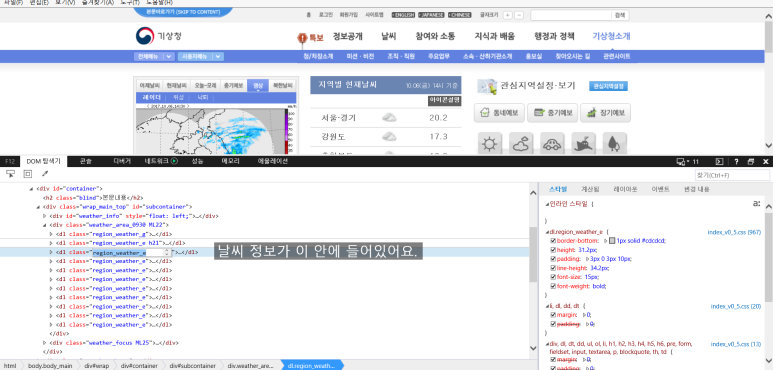The image size is (773, 370).
Task: Click the 동네예보 button
Action: point(499,113)
